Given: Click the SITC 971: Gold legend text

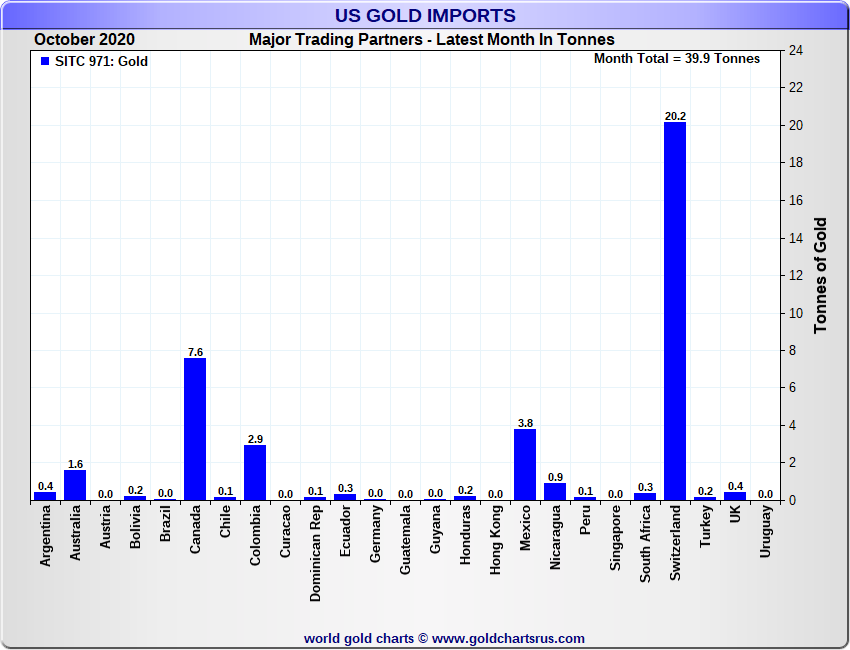Looking at the screenshot, I should tap(101, 62).
